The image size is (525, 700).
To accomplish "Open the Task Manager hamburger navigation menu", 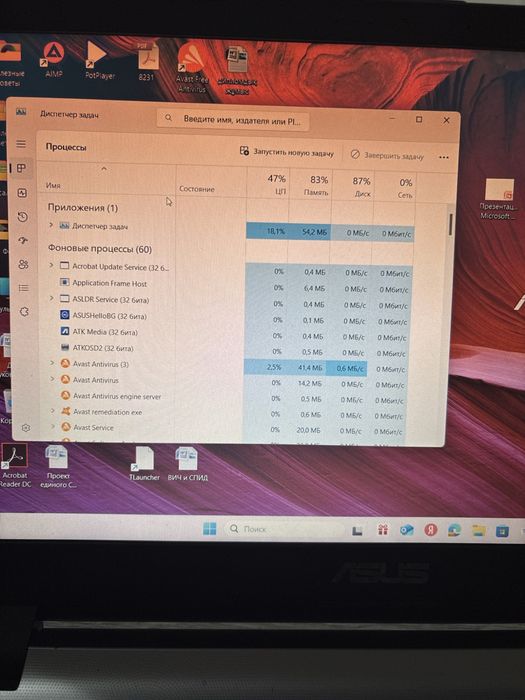I will [21, 144].
